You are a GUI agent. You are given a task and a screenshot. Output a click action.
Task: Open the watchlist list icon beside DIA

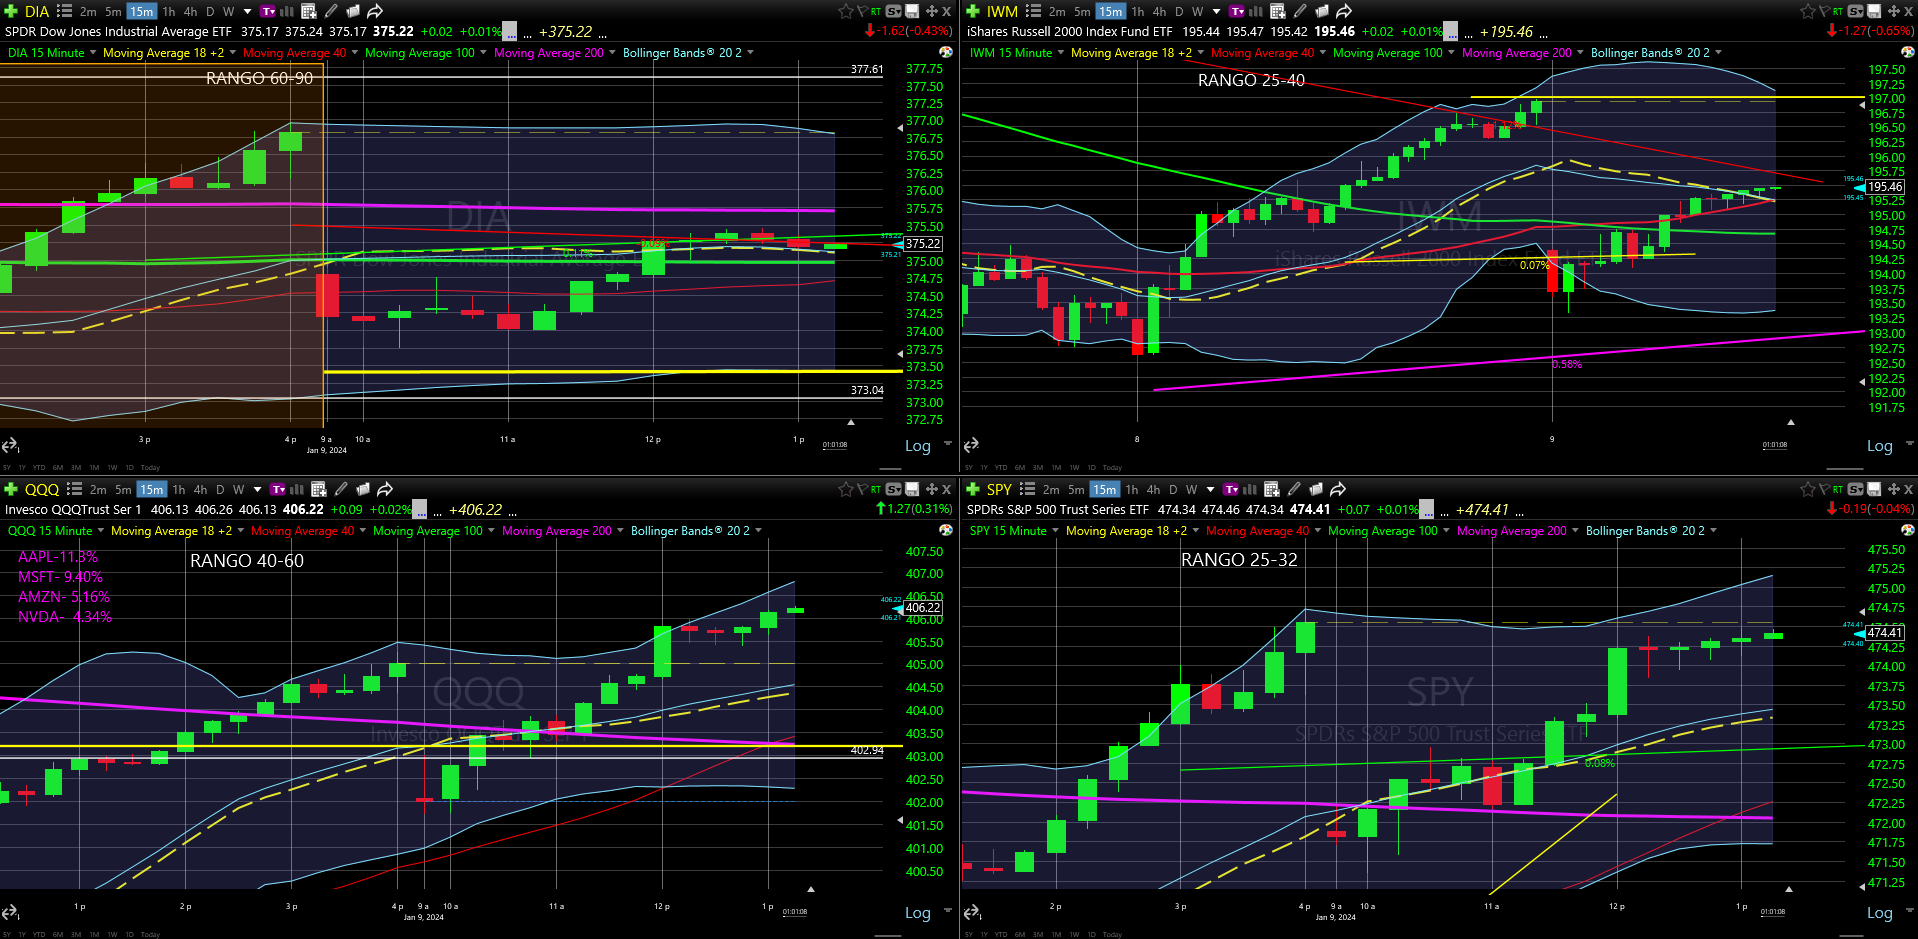click(x=64, y=11)
